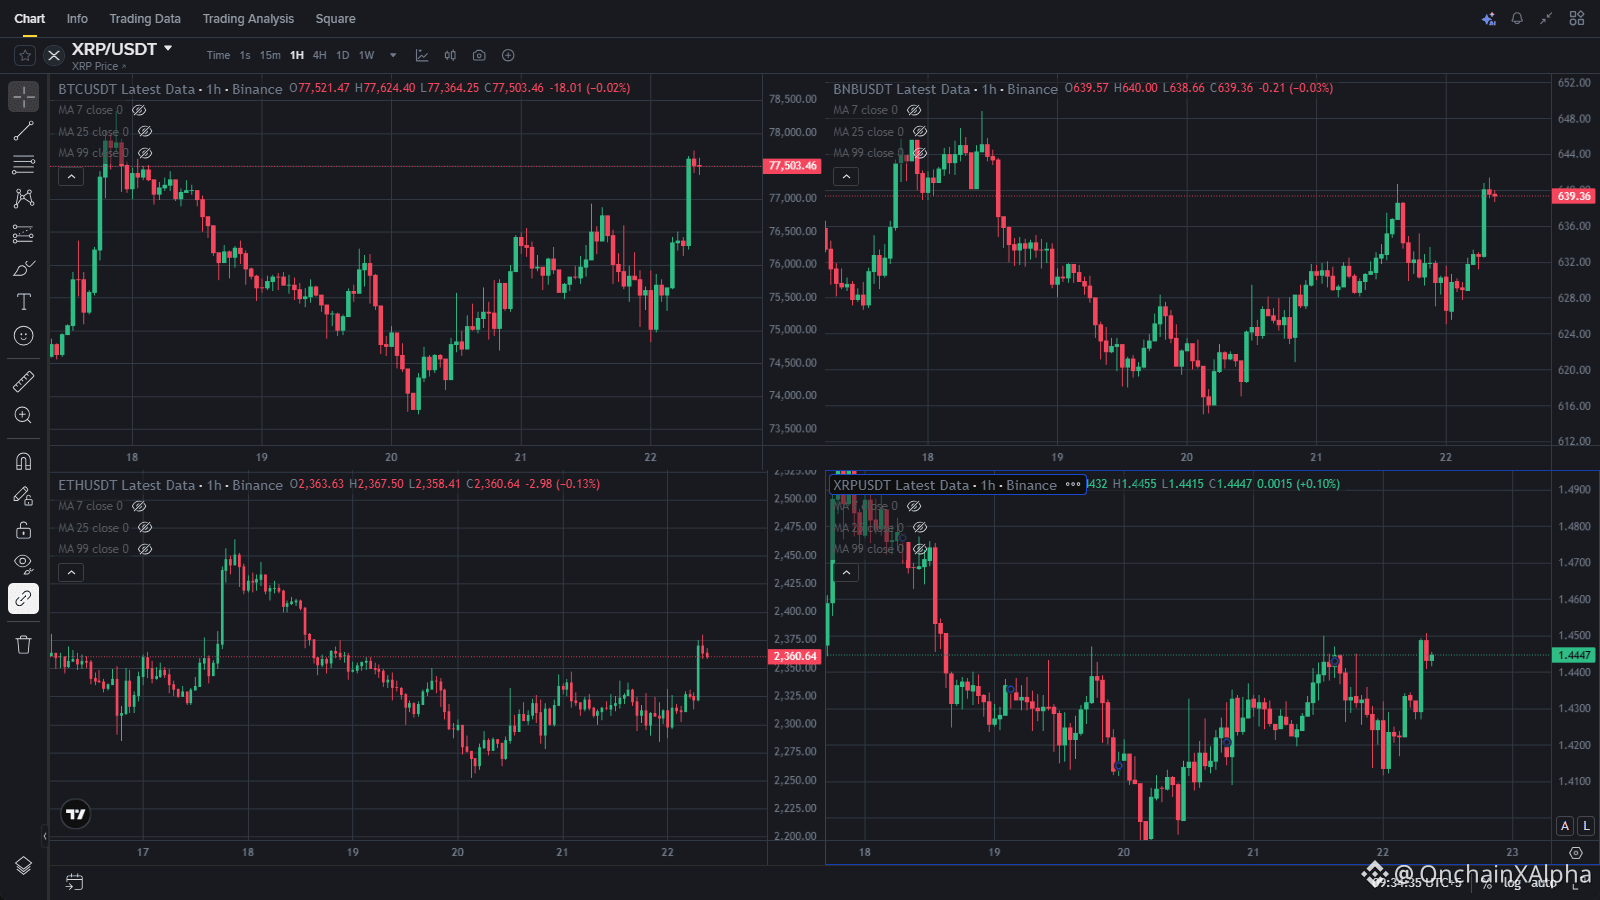Click ETHUSDT Latest Data chart title
This screenshot has width=1600, height=900.
[126, 485]
